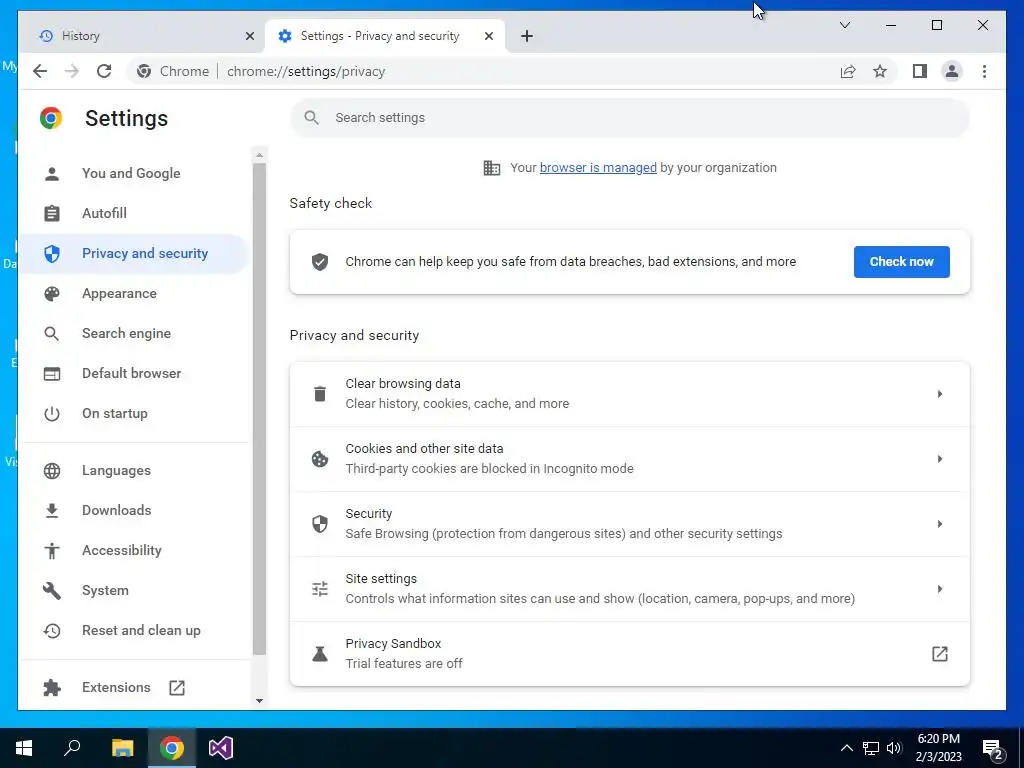Open File Explorer from the taskbar
Viewport: 1024px width, 768px height.
pos(122,748)
